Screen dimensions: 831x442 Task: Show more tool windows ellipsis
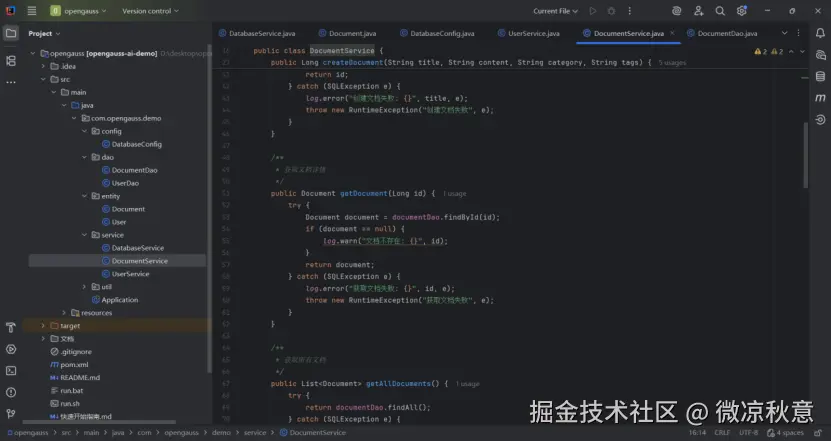click(11, 82)
